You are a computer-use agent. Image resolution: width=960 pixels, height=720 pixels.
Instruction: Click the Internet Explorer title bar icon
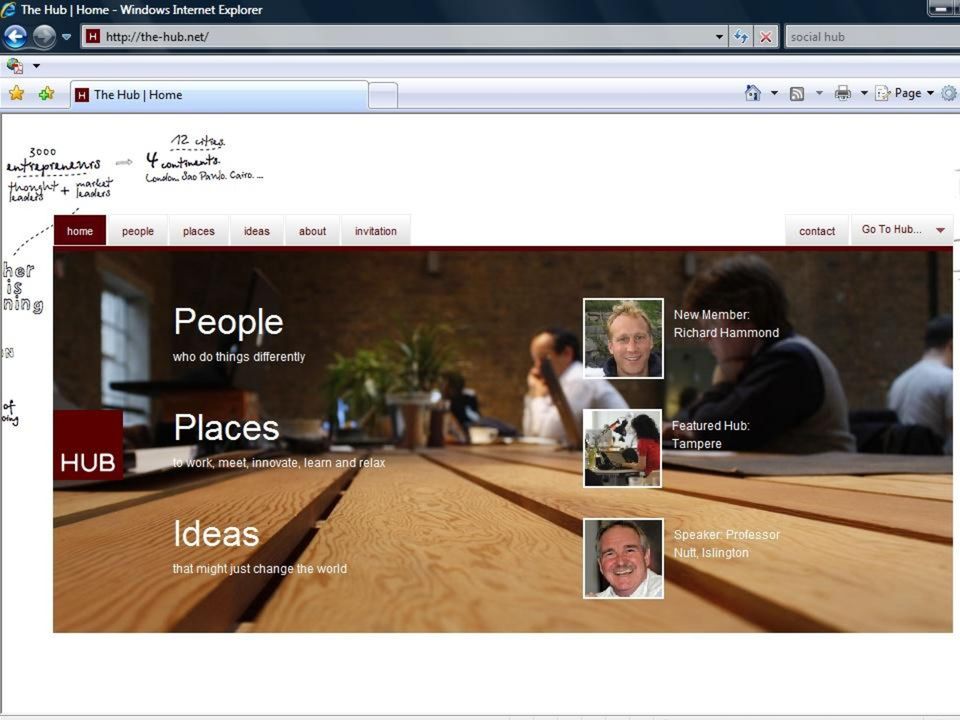click(x=9, y=9)
